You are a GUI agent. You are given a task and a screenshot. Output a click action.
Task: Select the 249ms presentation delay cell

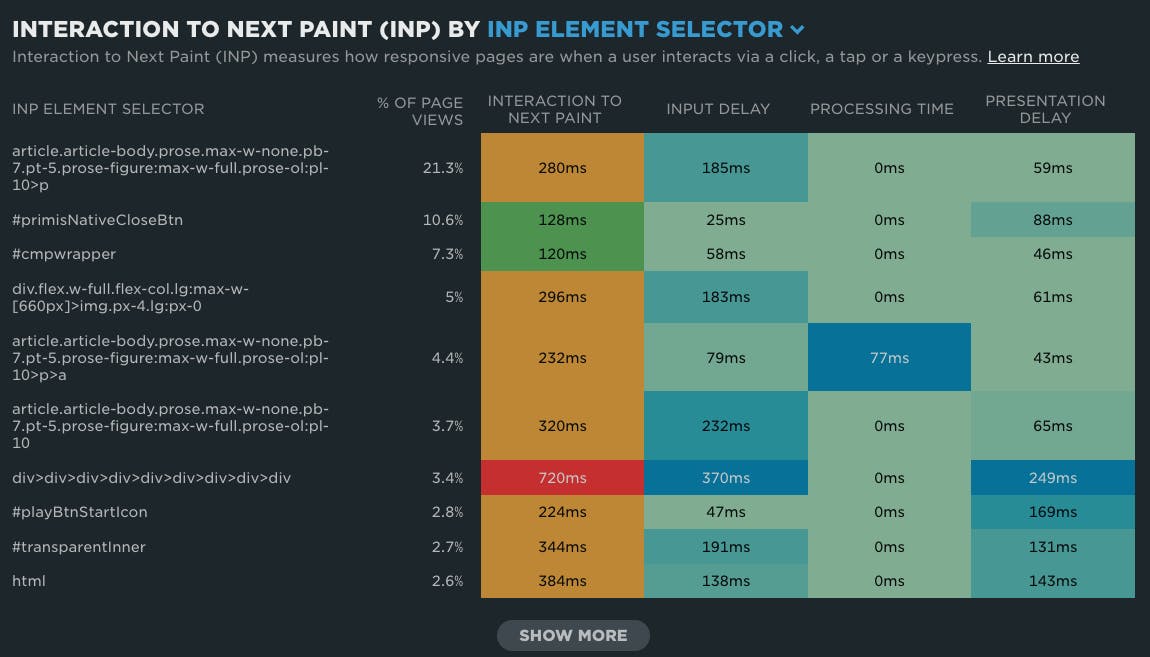click(1052, 478)
